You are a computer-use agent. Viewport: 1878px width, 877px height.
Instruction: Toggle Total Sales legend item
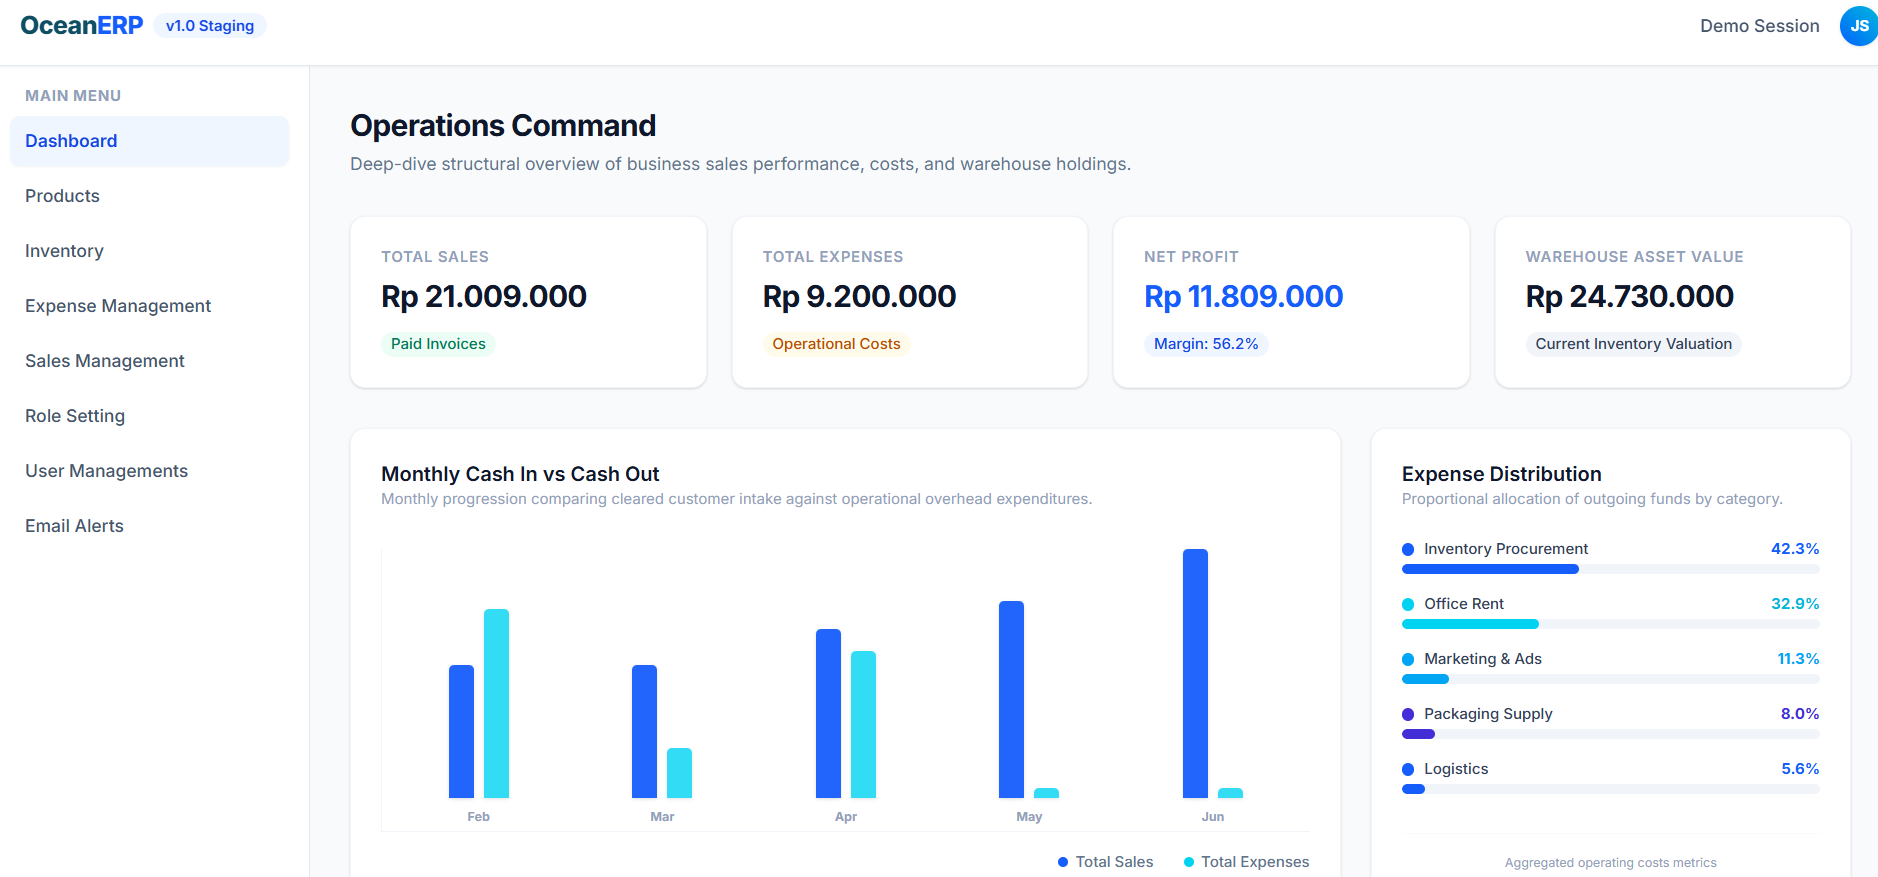(x=1105, y=862)
